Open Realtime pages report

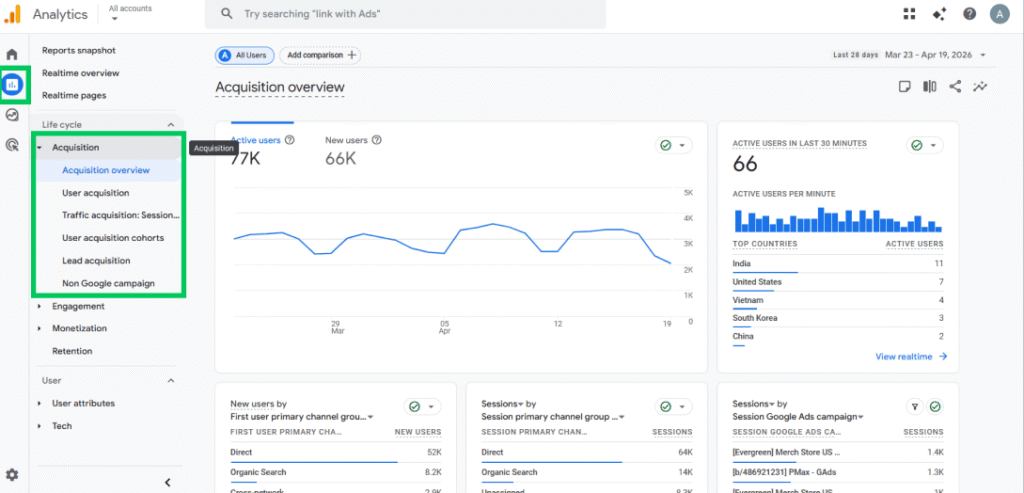click(x=74, y=95)
